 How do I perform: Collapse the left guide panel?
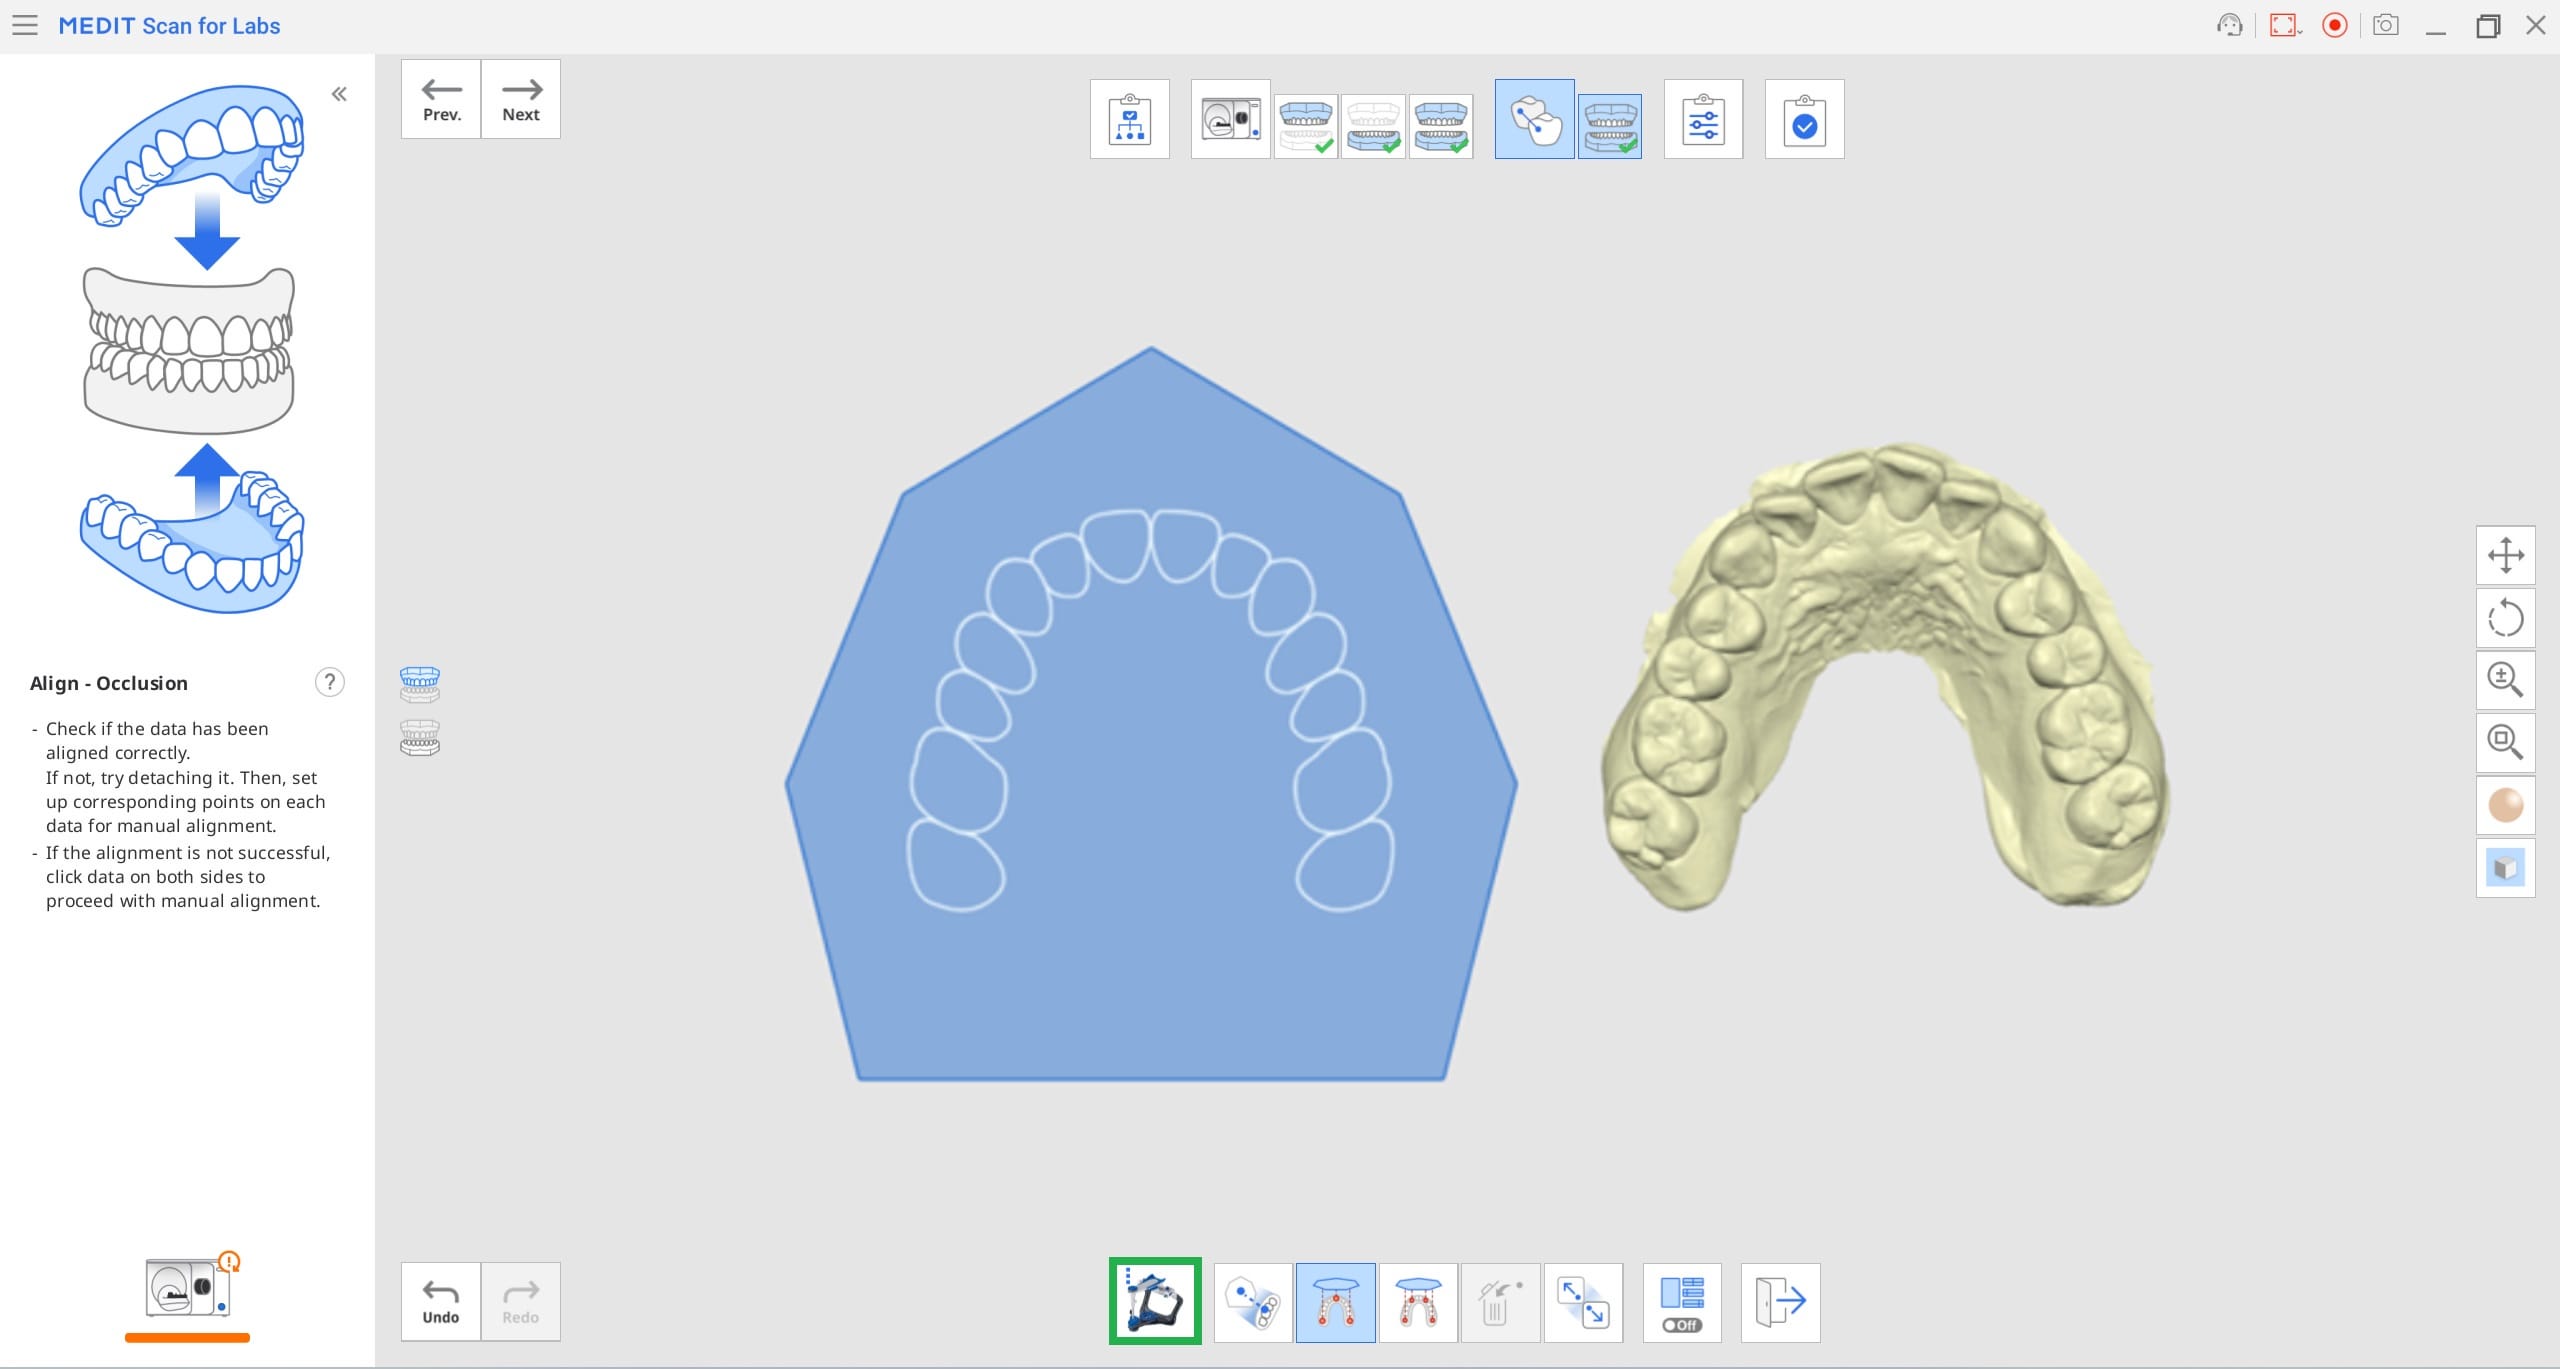point(339,94)
